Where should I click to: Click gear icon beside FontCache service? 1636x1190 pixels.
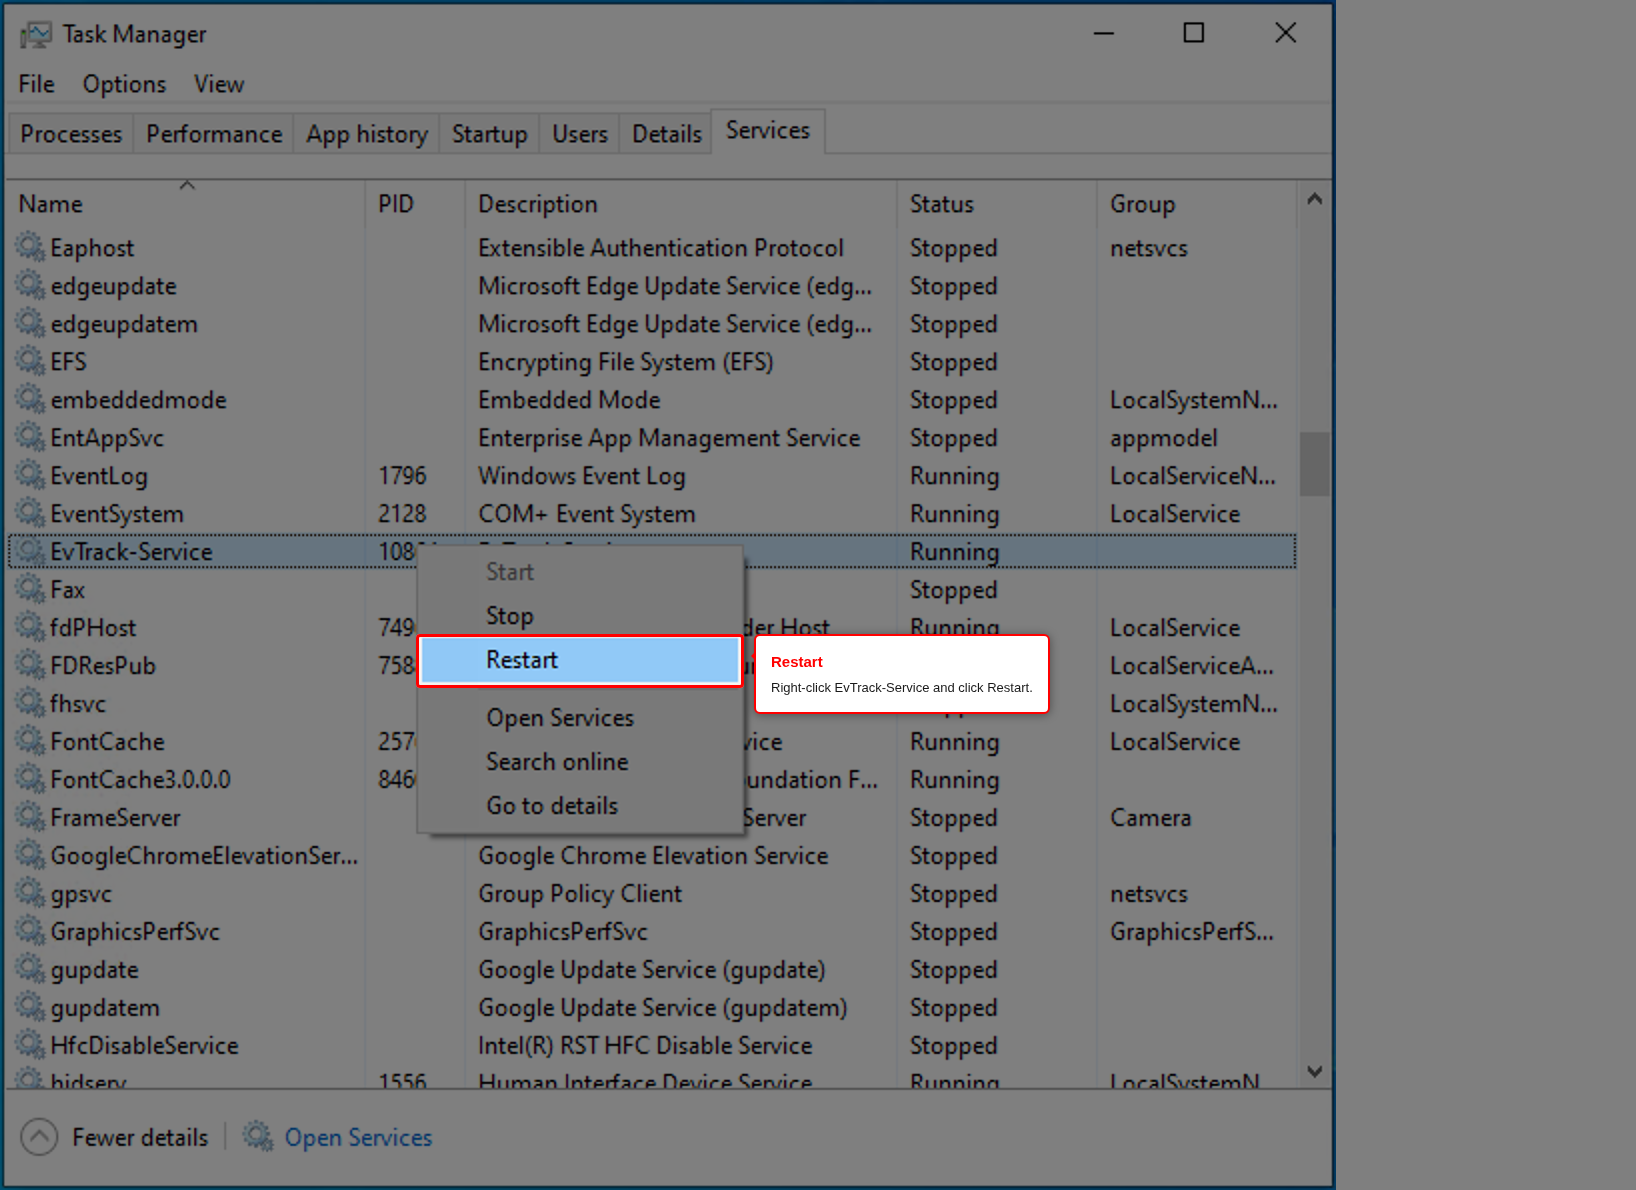pyautogui.click(x=31, y=740)
